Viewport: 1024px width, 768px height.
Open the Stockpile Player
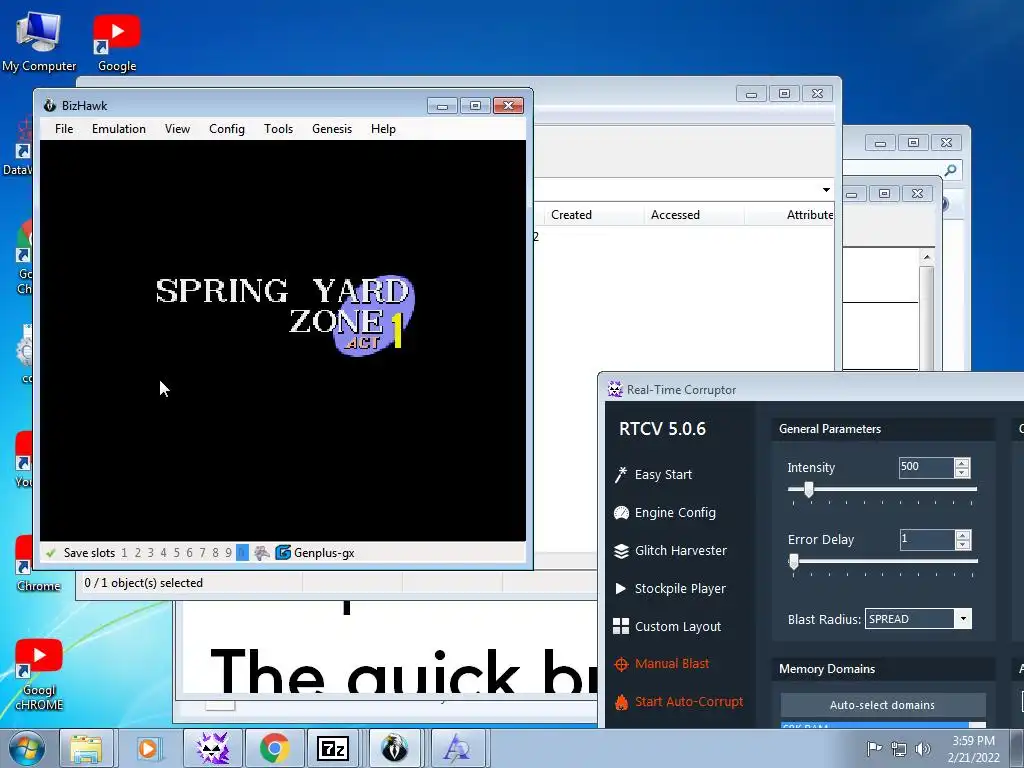(670, 588)
